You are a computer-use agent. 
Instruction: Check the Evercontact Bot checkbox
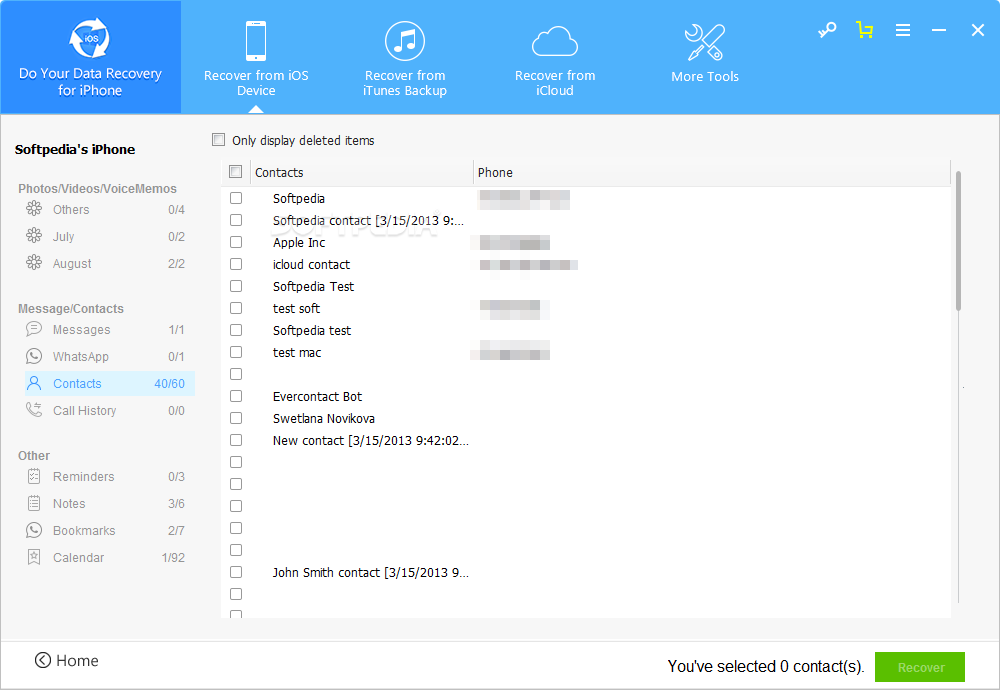(x=236, y=396)
